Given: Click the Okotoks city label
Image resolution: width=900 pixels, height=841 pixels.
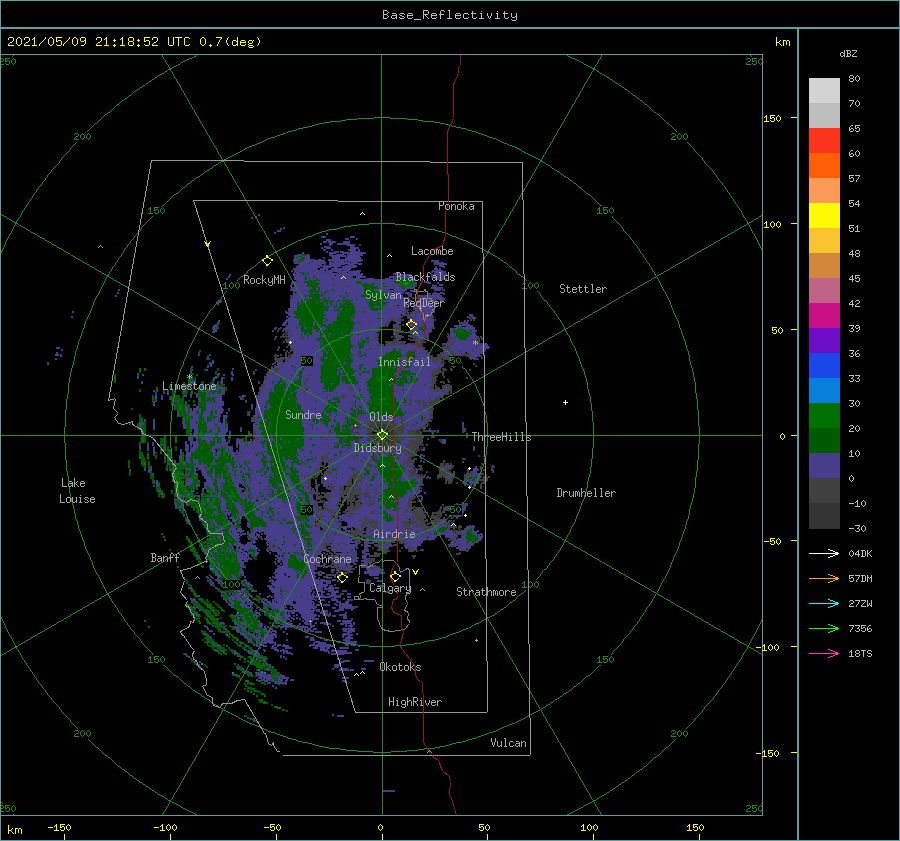Looking at the screenshot, I should click(x=400, y=667).
